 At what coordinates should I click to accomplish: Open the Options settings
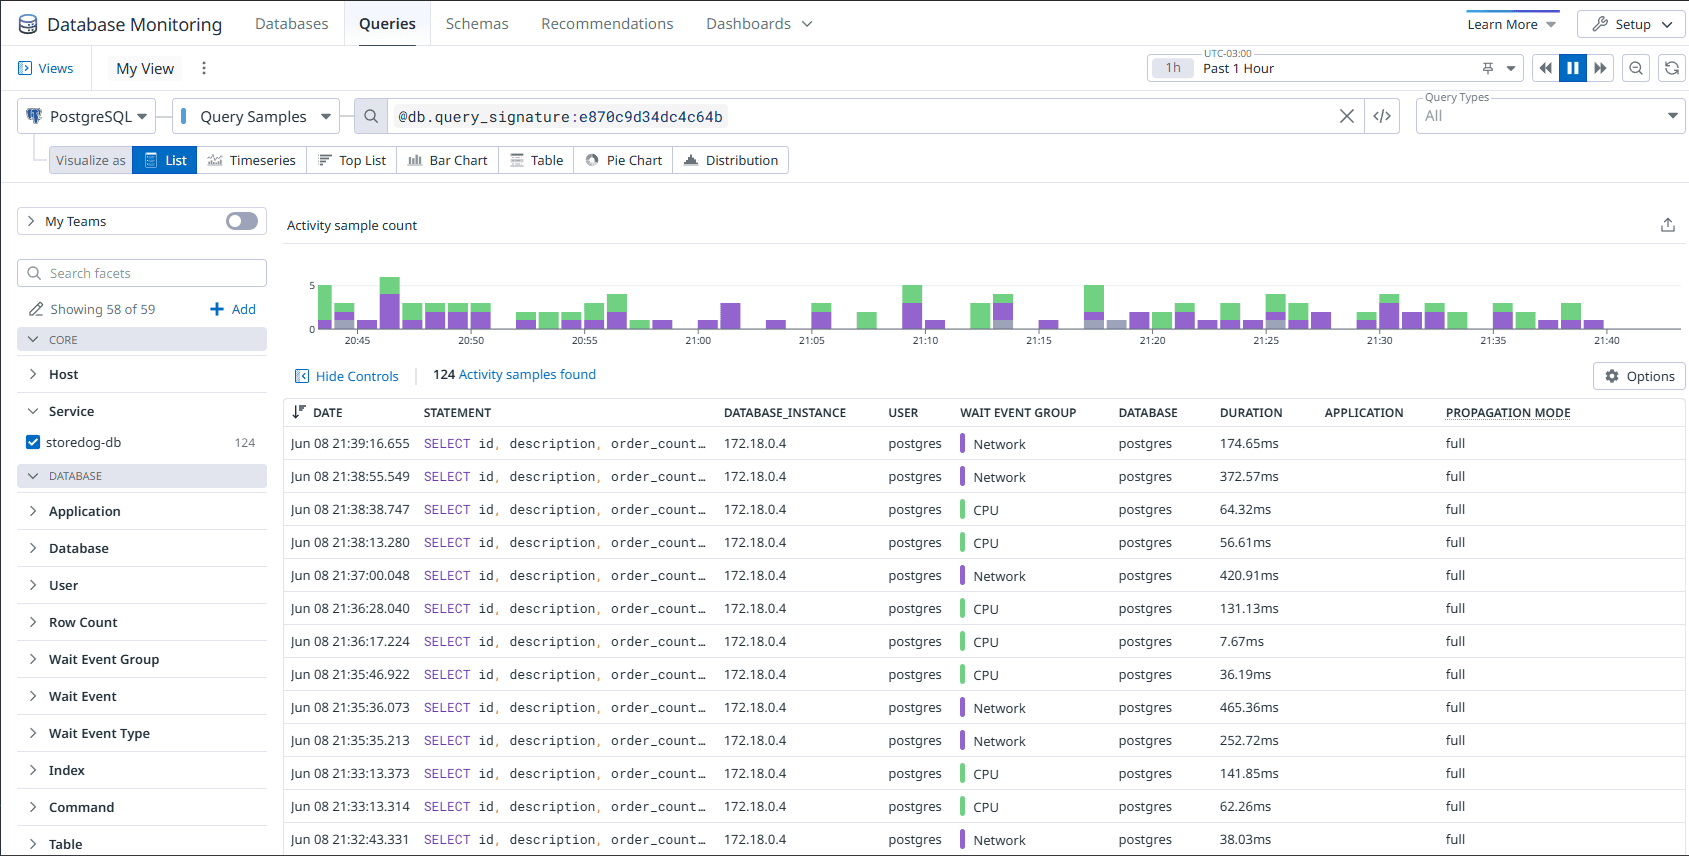[1639, 376]
